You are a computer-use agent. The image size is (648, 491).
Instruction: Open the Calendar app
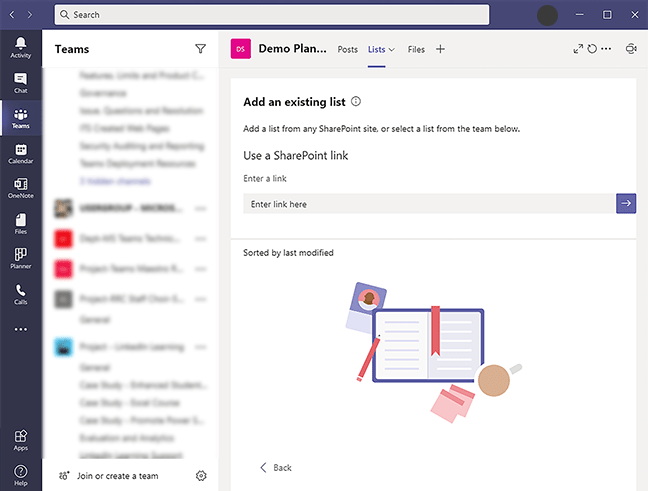[x=20, y=153]
